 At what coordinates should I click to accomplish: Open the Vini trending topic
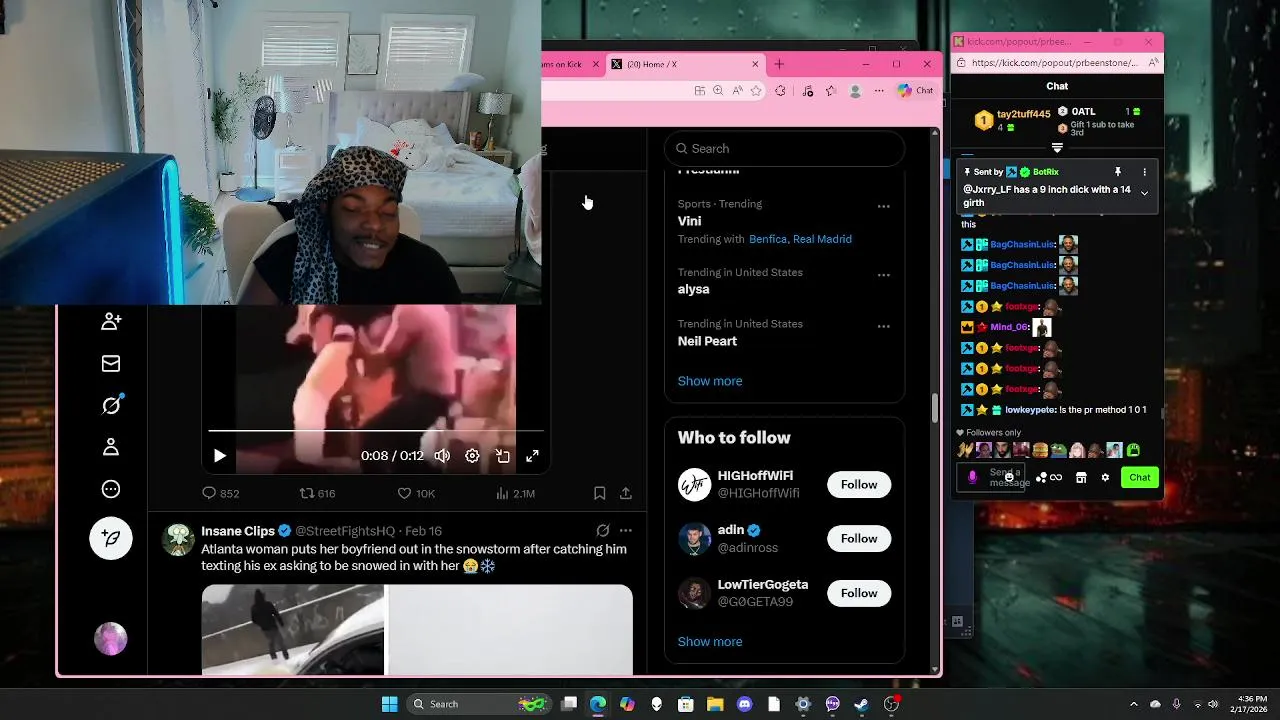coord(689,221)
